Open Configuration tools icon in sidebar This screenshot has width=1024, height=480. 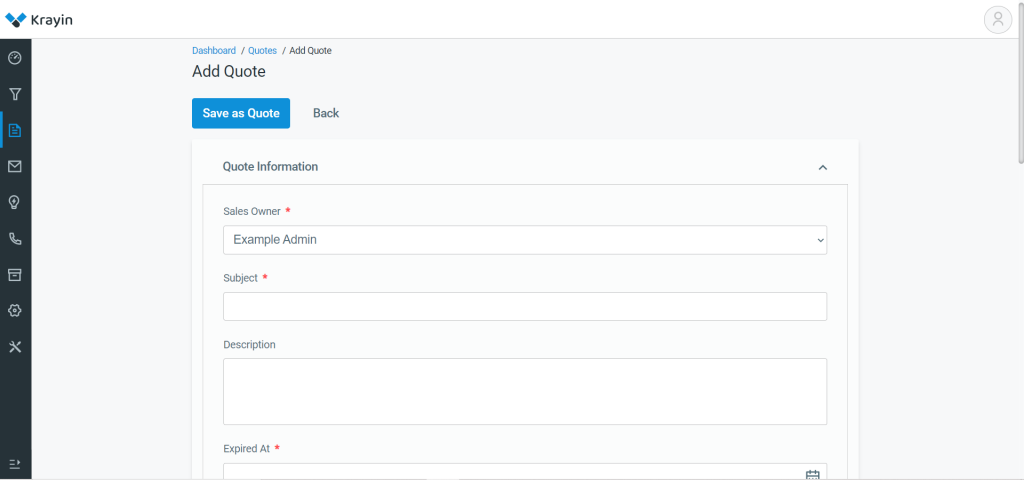tap(15, 346)
